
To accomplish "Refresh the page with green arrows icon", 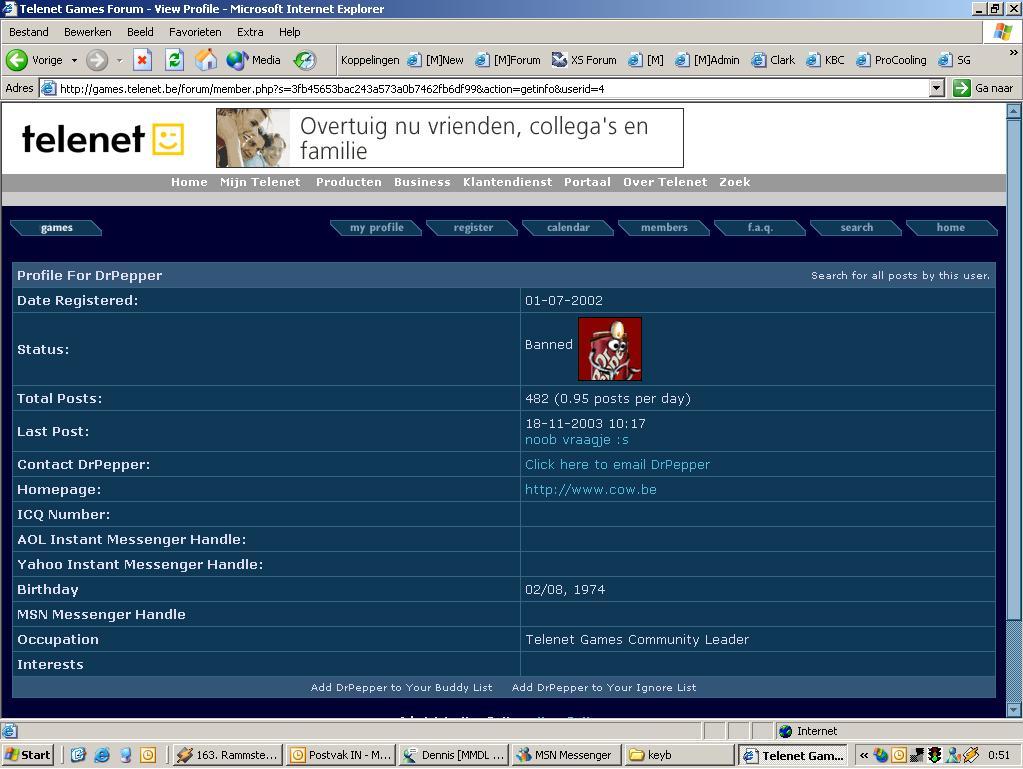I will (174, 60).
